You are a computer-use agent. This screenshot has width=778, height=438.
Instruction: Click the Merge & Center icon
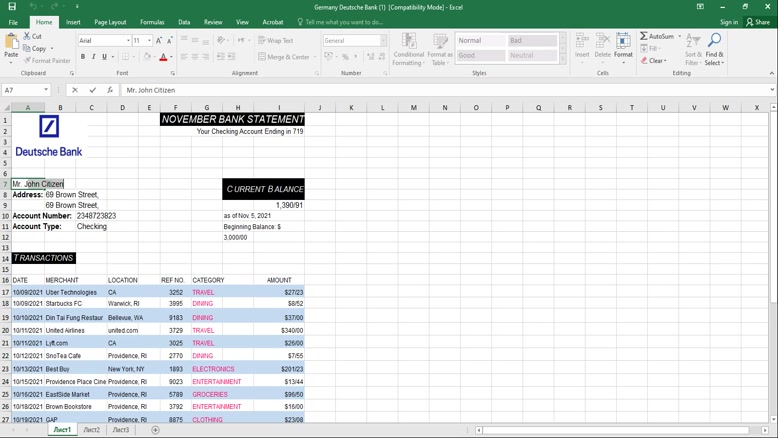(262, 57)
